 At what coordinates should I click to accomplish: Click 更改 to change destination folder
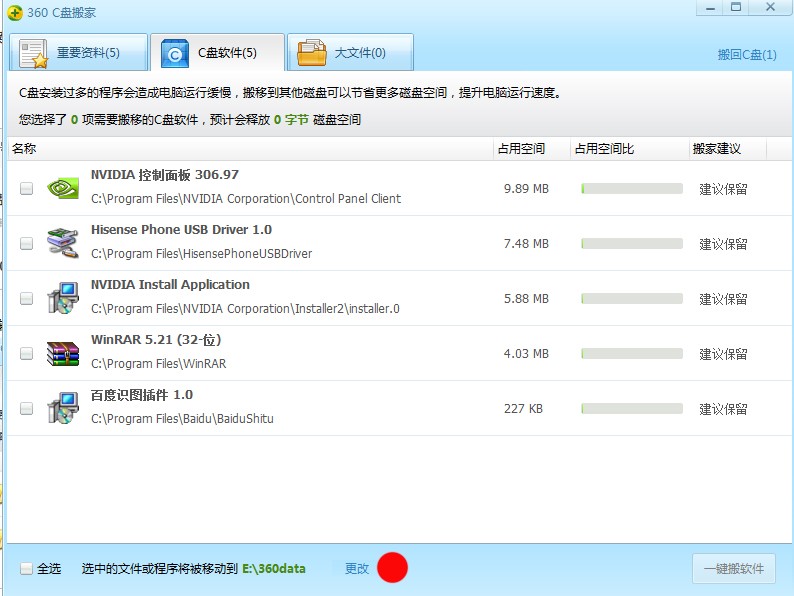357,569
